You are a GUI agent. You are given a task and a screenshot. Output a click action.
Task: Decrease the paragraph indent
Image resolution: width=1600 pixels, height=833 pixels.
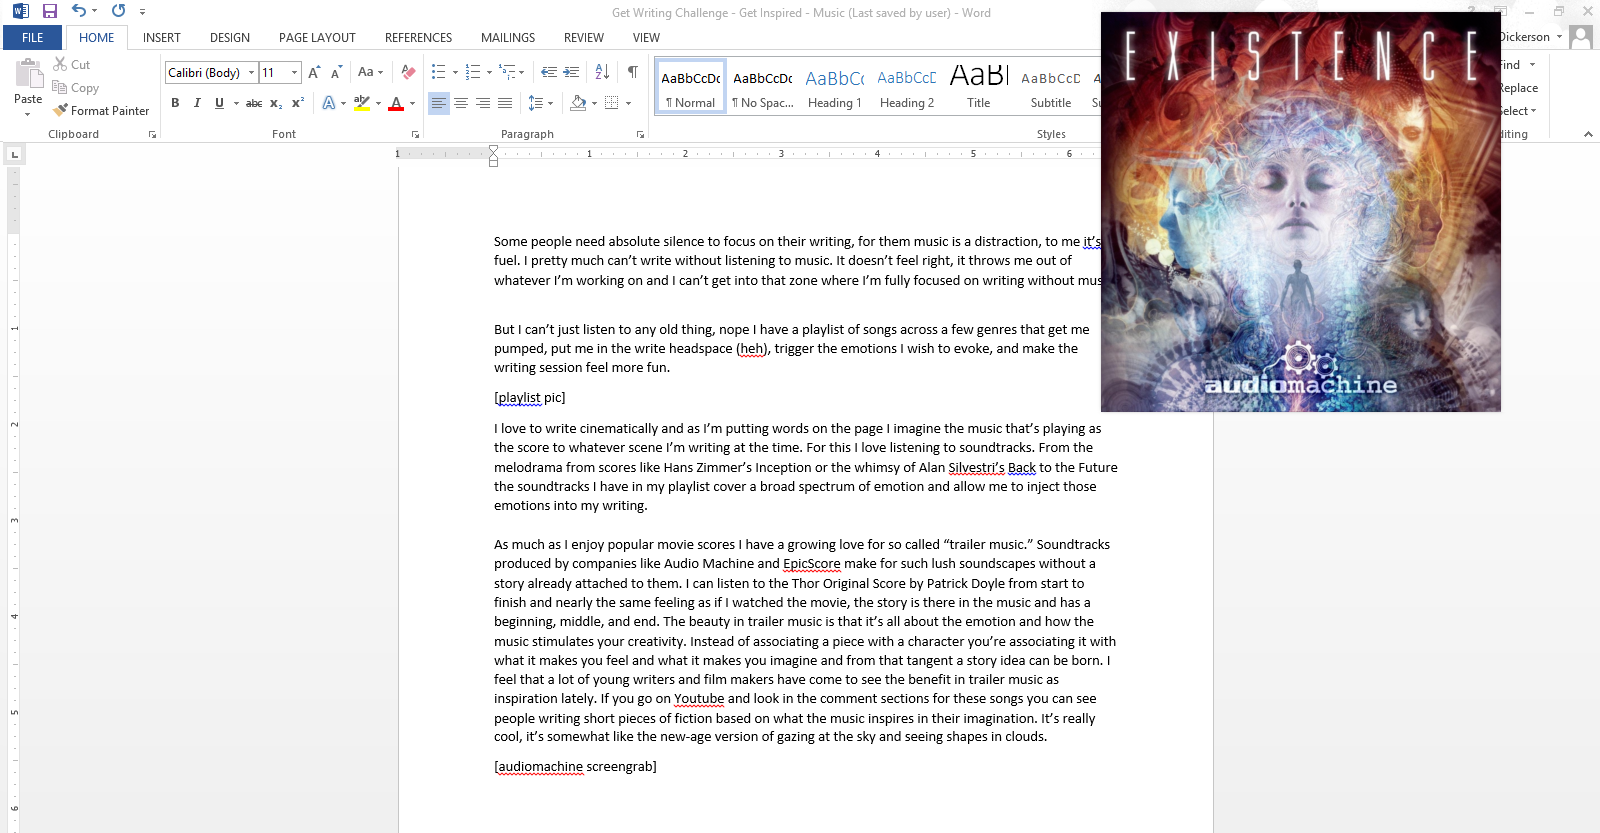pos(548,72)
